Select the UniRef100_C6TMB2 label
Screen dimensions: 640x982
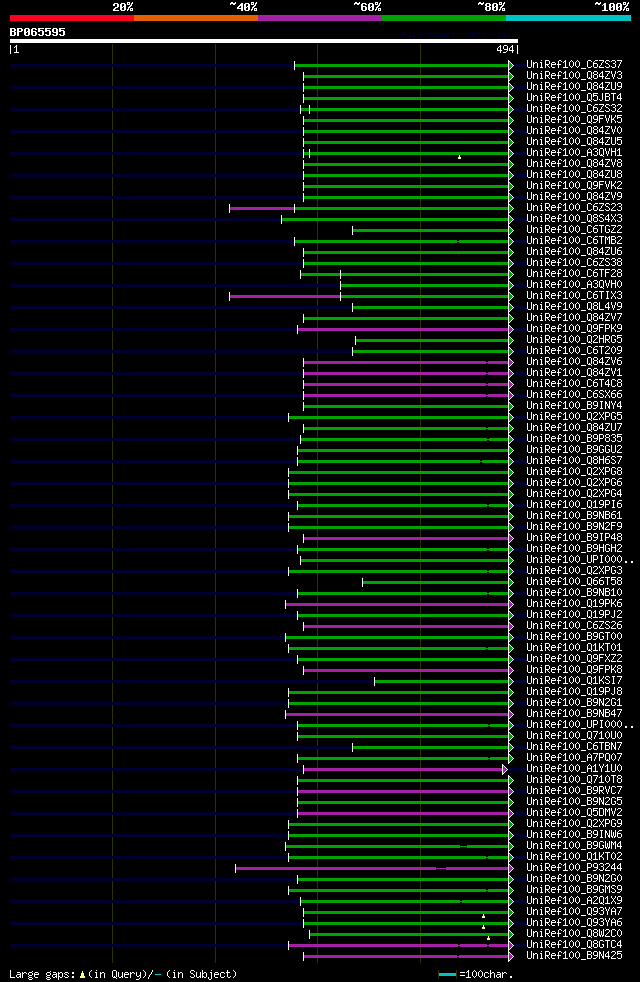coord(574,240)
